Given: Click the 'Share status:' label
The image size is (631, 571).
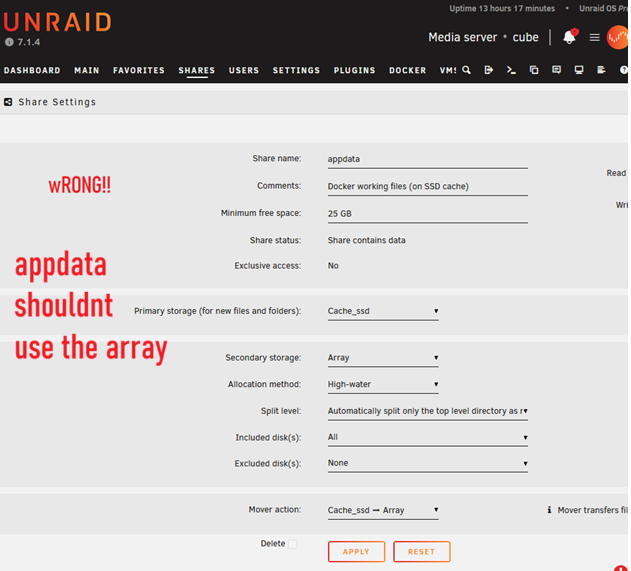Looking at the screenshot, I should (x=275, y=240).
